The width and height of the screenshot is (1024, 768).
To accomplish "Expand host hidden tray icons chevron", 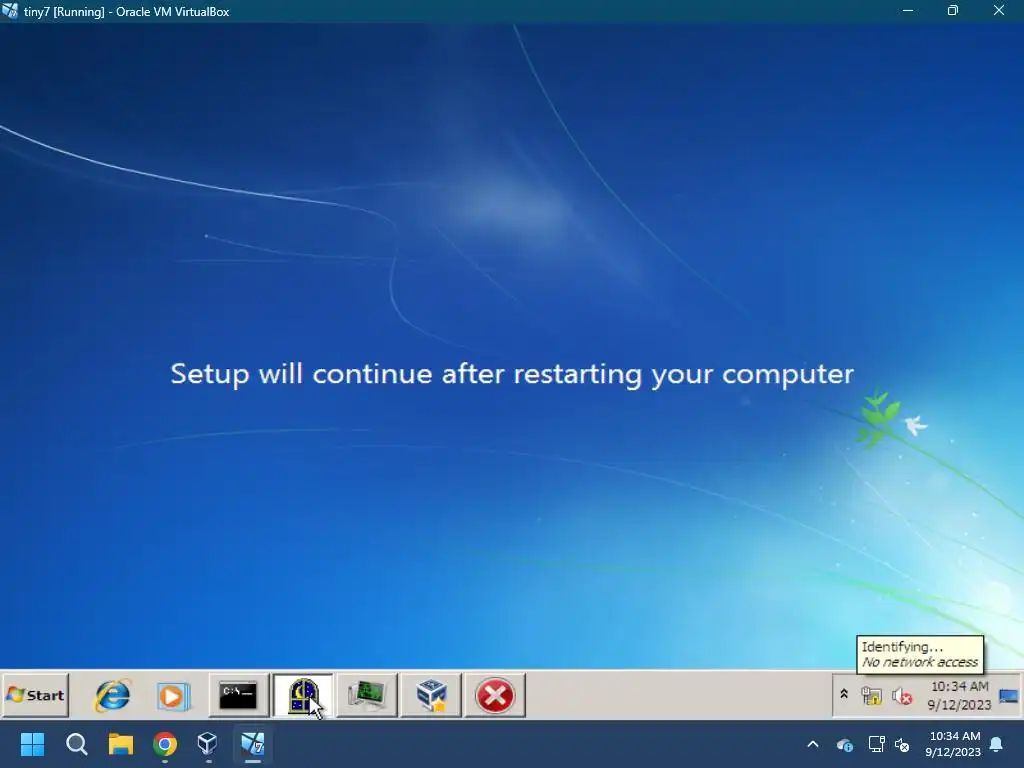I will coord(813,744).
